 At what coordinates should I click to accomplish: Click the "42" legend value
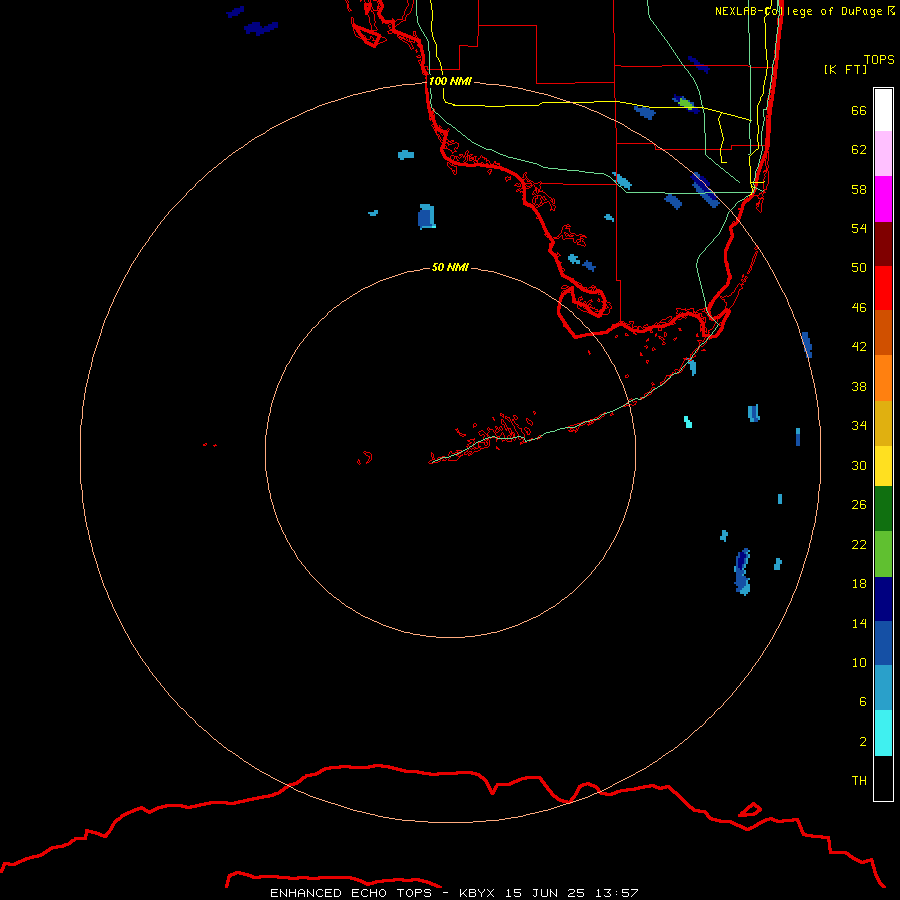pos(859,347)
